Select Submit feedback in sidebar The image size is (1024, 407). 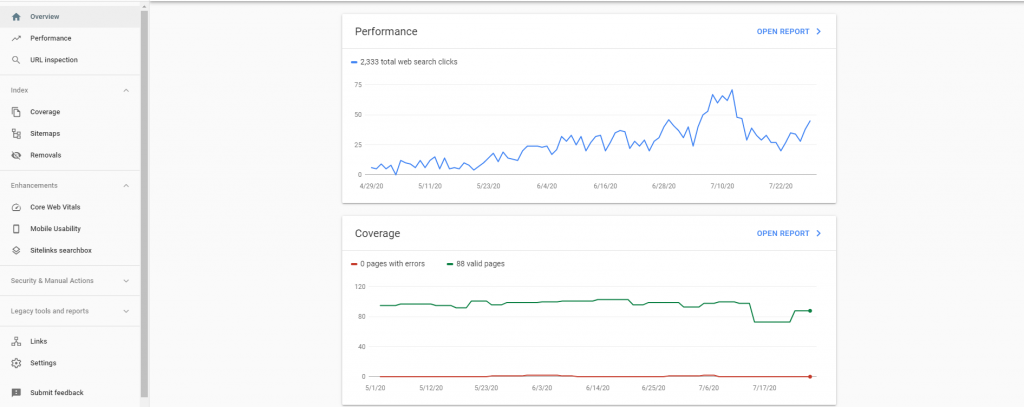coord(56,393)
